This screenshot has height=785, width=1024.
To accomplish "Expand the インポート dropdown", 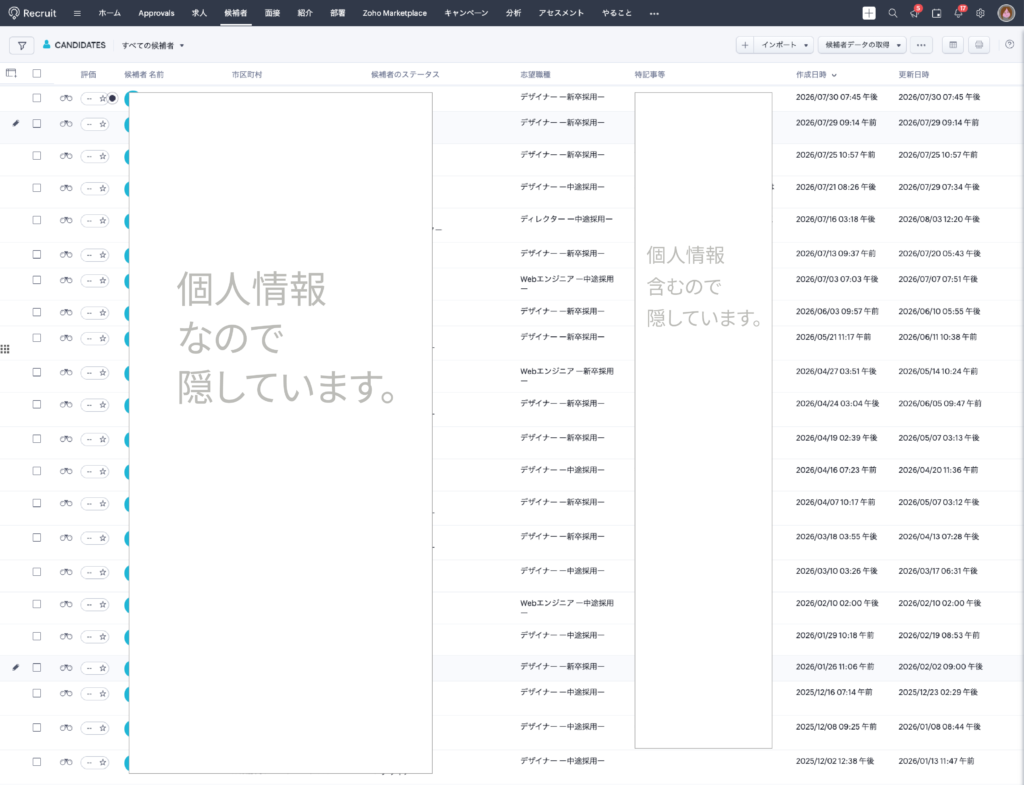I will click(806, 45).
